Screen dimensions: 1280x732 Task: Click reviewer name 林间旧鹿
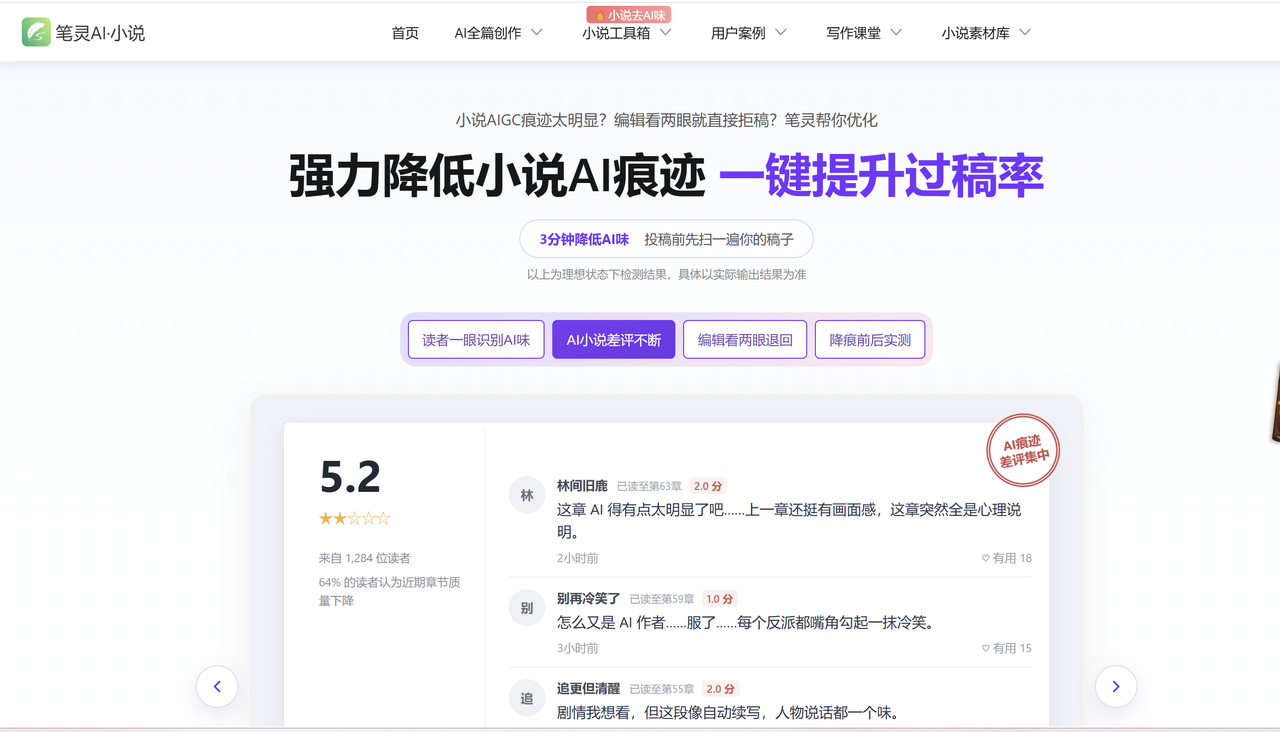point(582,486)
